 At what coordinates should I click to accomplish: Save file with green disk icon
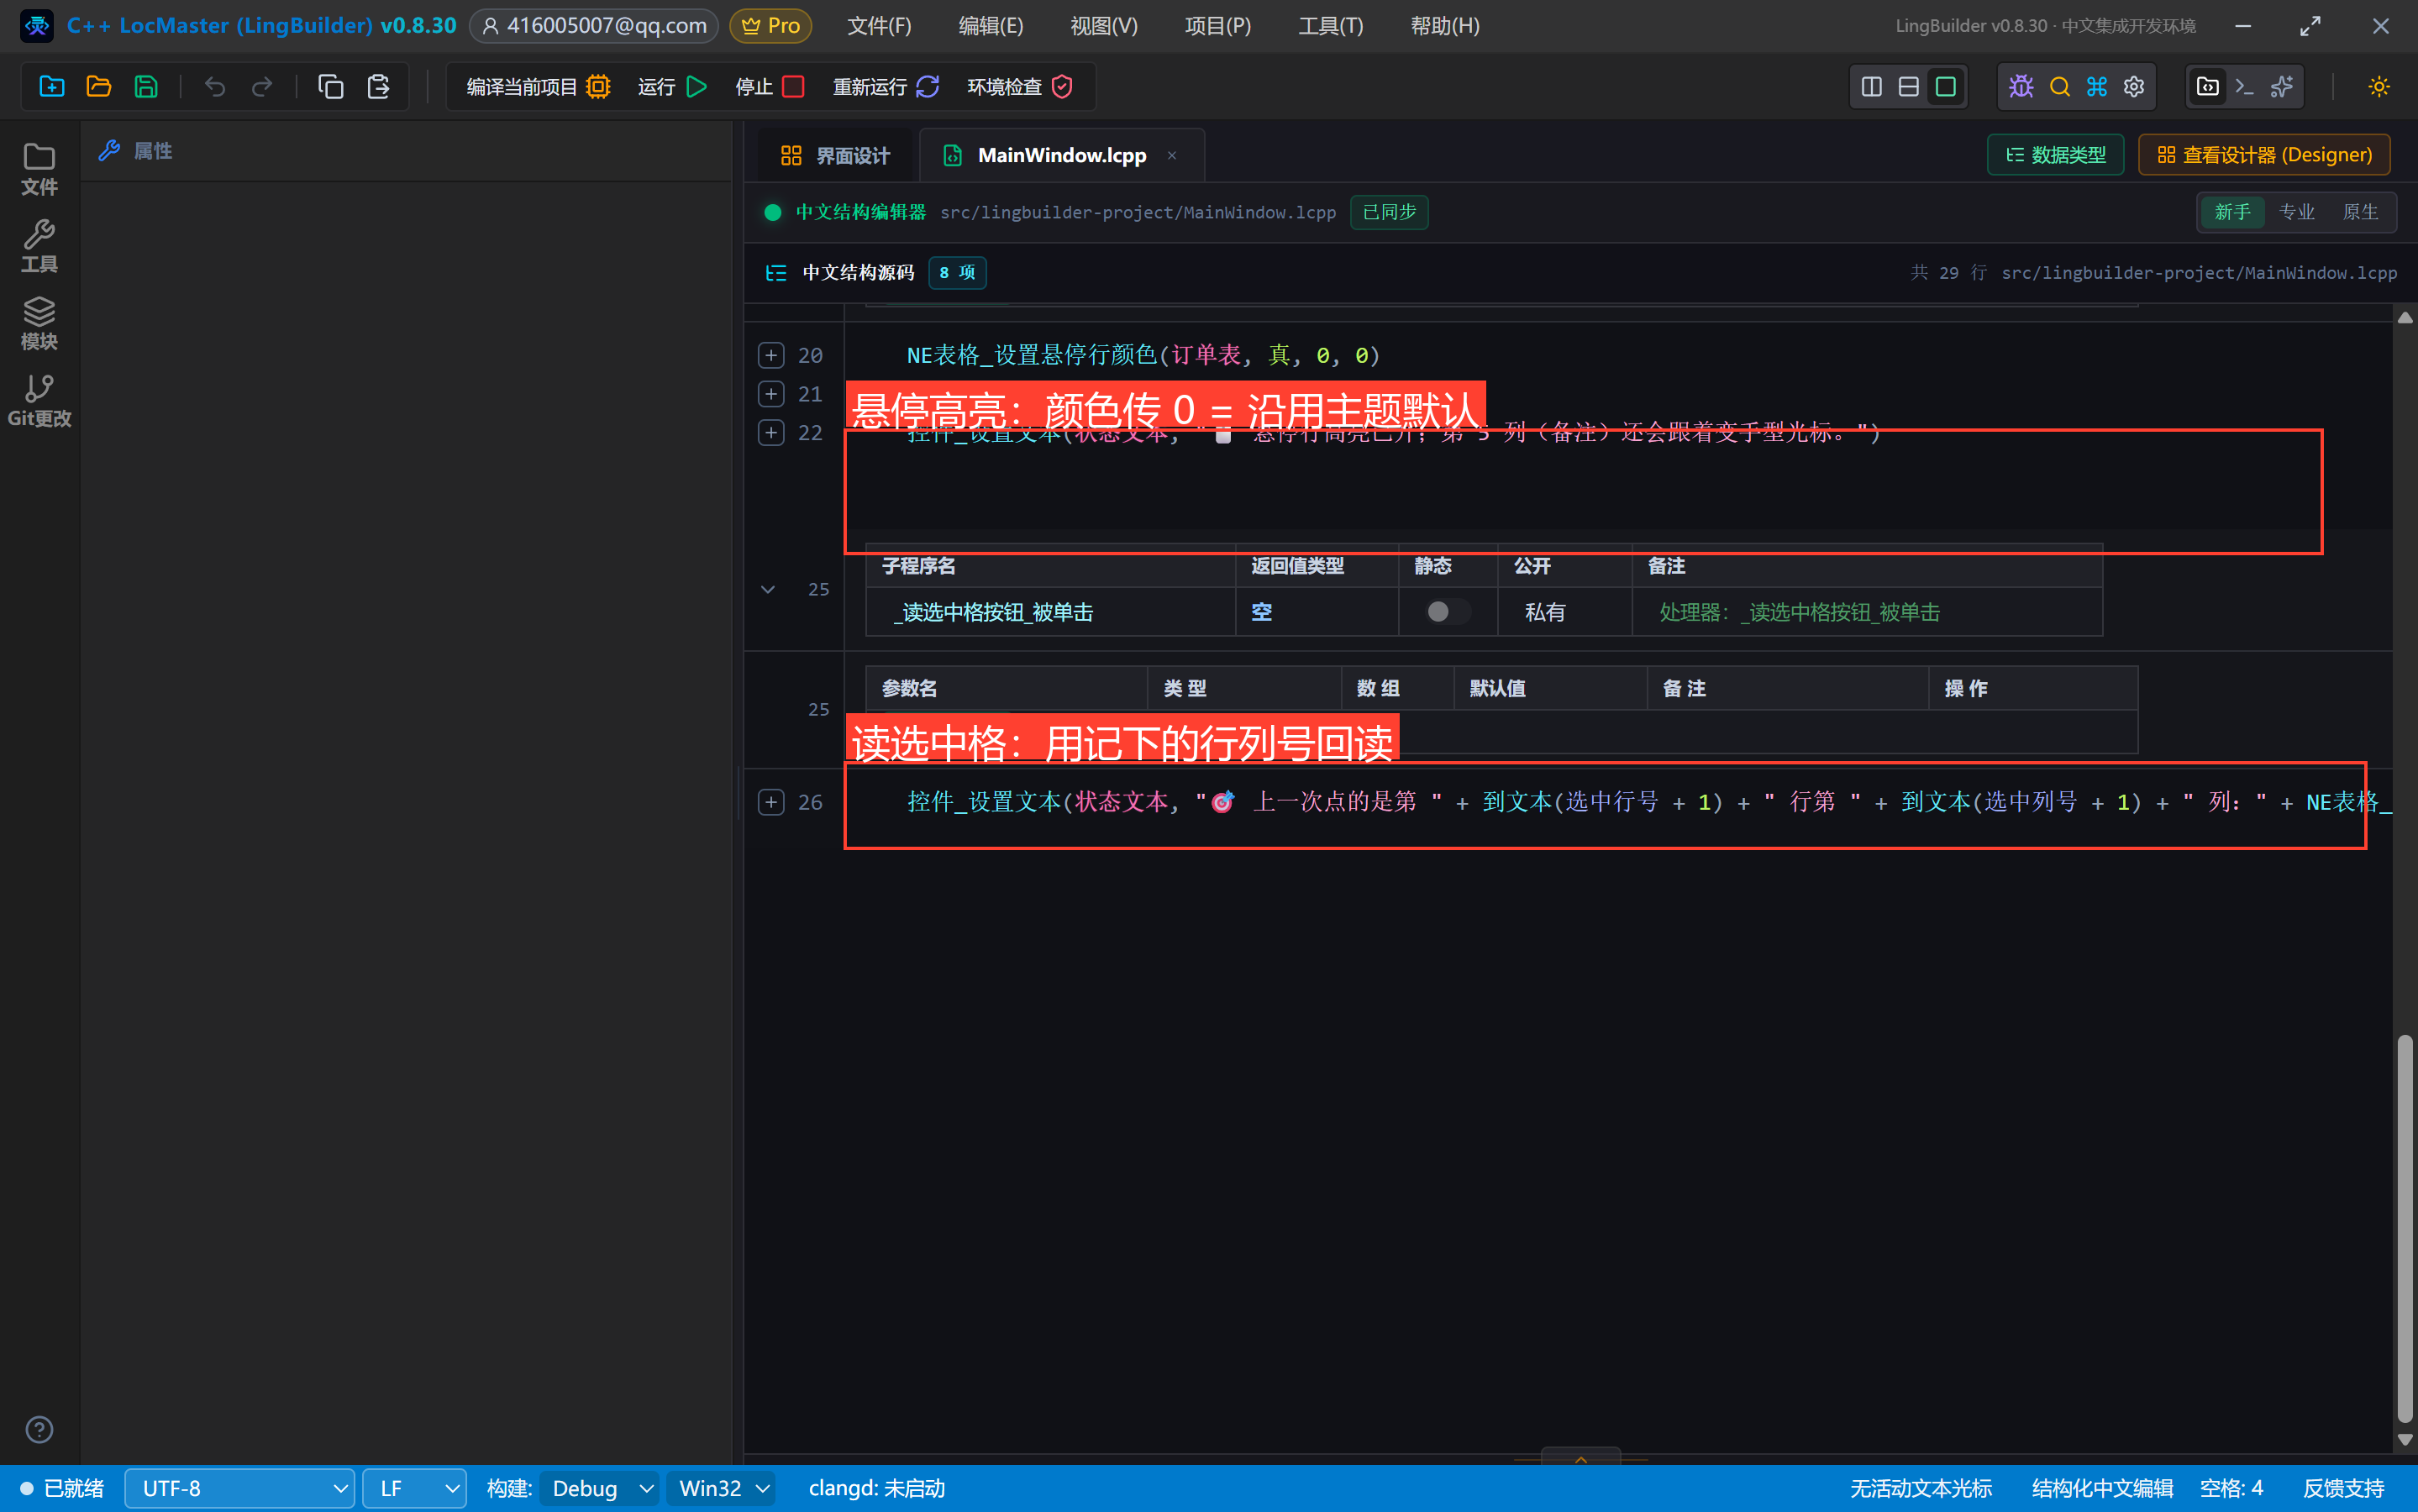[x=146, y=87]
